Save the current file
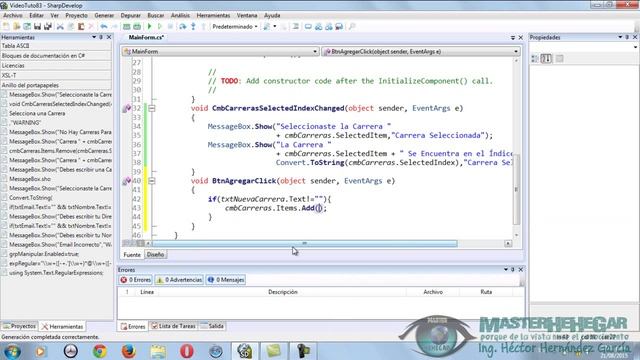 (38, 27)
